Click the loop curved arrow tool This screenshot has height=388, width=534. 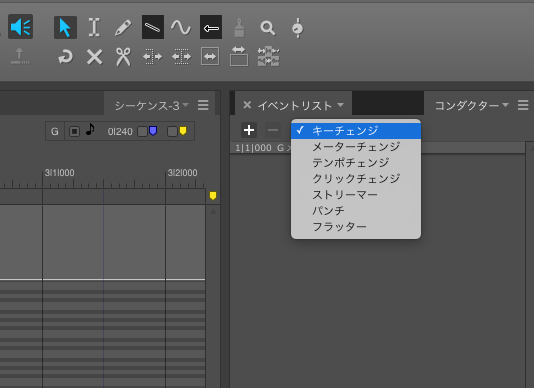point(65,57)
